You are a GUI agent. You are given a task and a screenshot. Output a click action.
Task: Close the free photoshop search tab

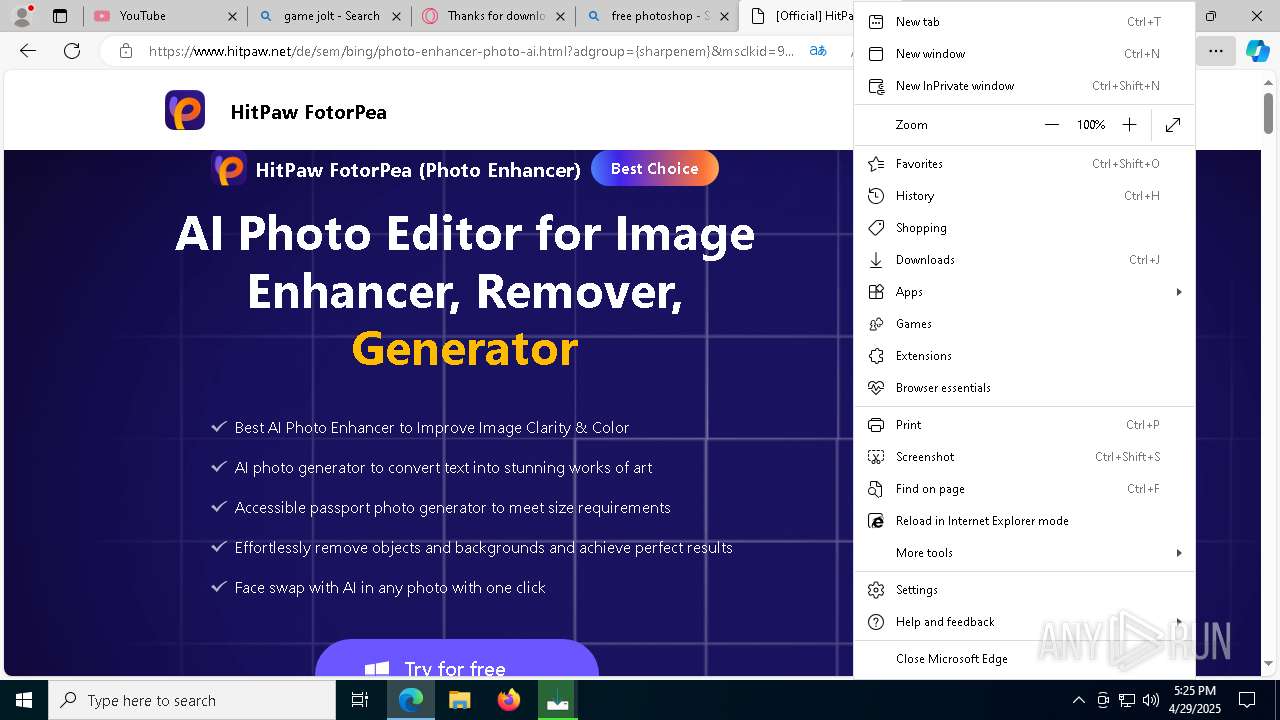(724, 16)
